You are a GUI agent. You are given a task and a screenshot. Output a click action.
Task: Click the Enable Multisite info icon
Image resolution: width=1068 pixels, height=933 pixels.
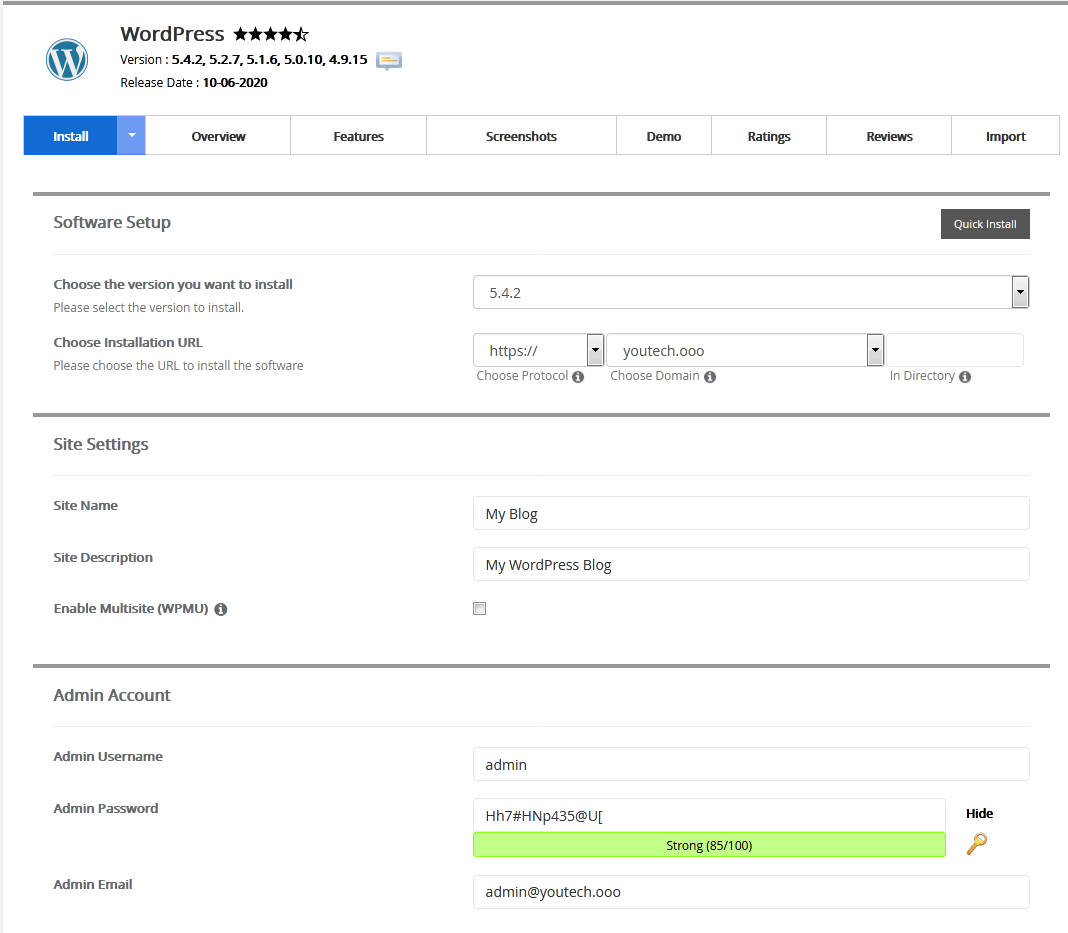click(221, 610)
